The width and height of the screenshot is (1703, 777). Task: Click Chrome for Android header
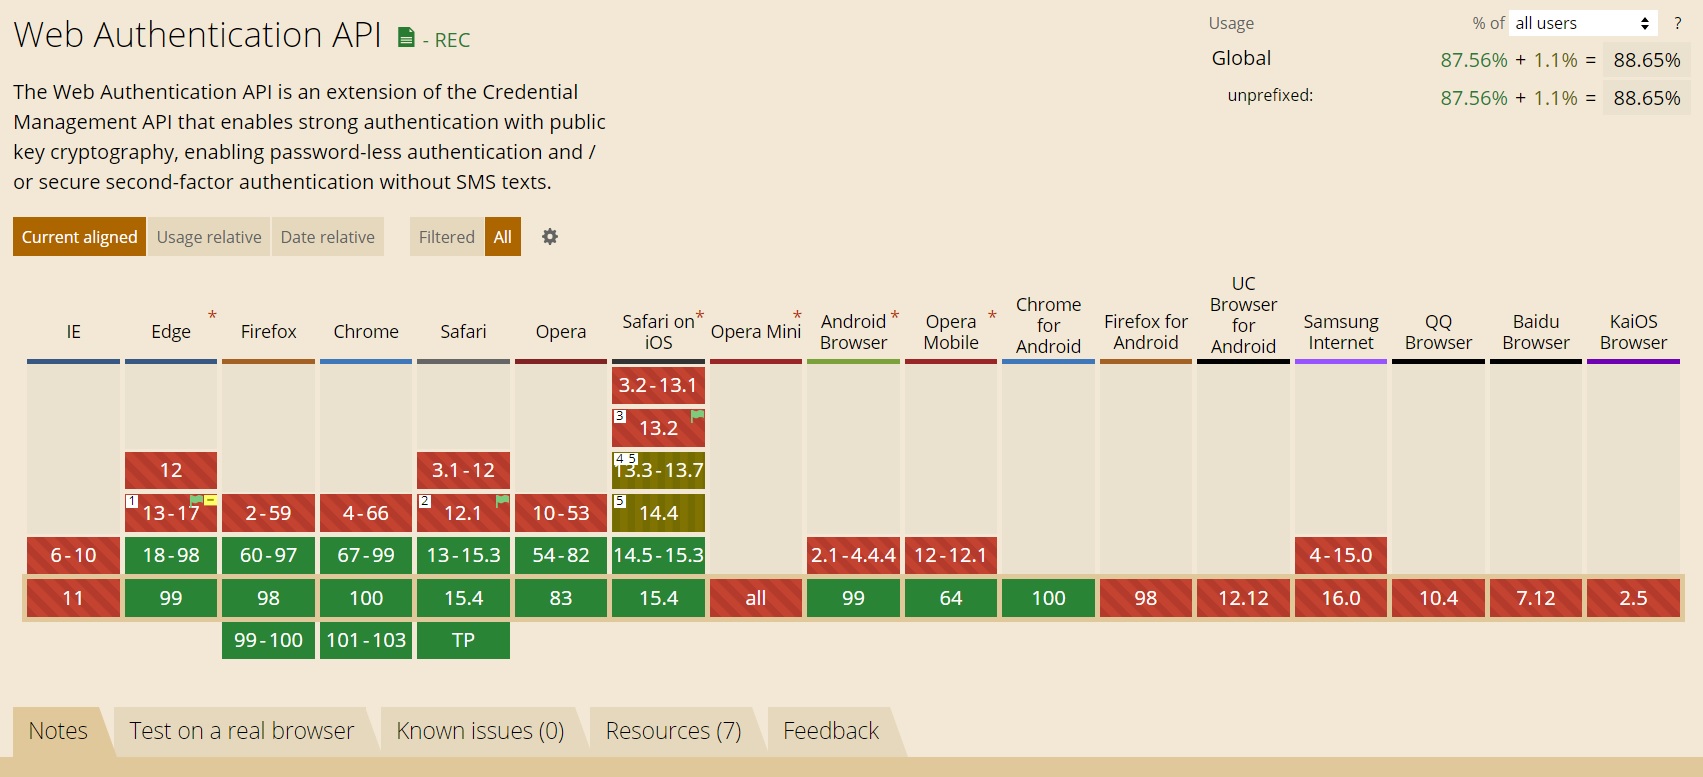point(1048,325)
